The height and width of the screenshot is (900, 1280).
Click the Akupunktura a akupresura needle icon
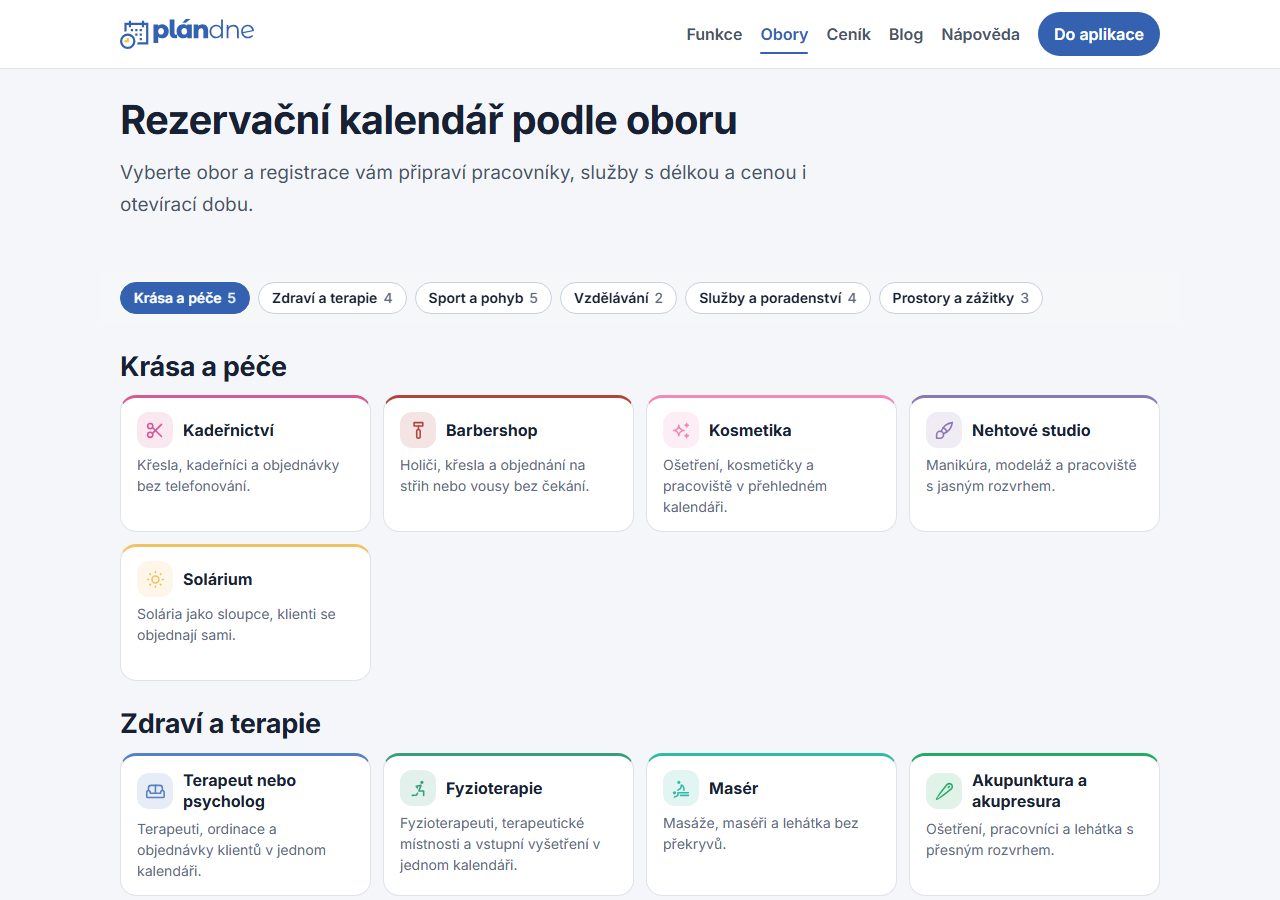[x=943, y=791]
